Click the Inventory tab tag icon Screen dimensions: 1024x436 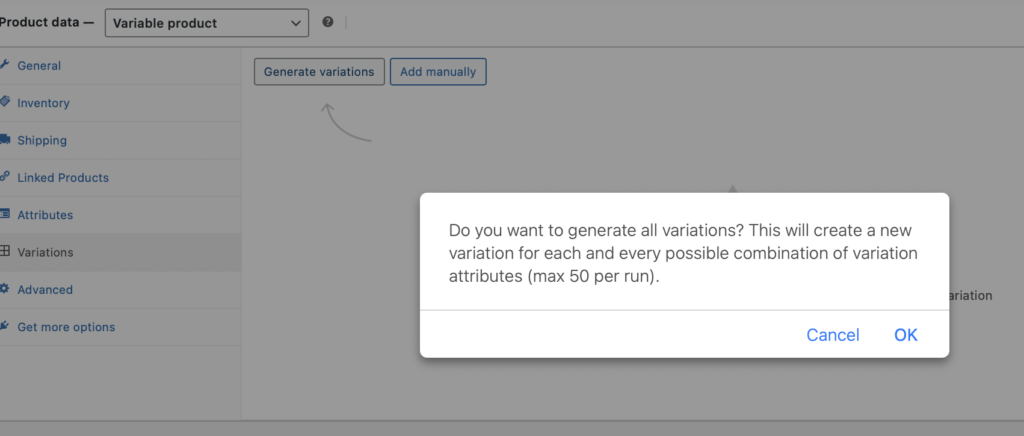pyautogui.click(x=5, y=102)
